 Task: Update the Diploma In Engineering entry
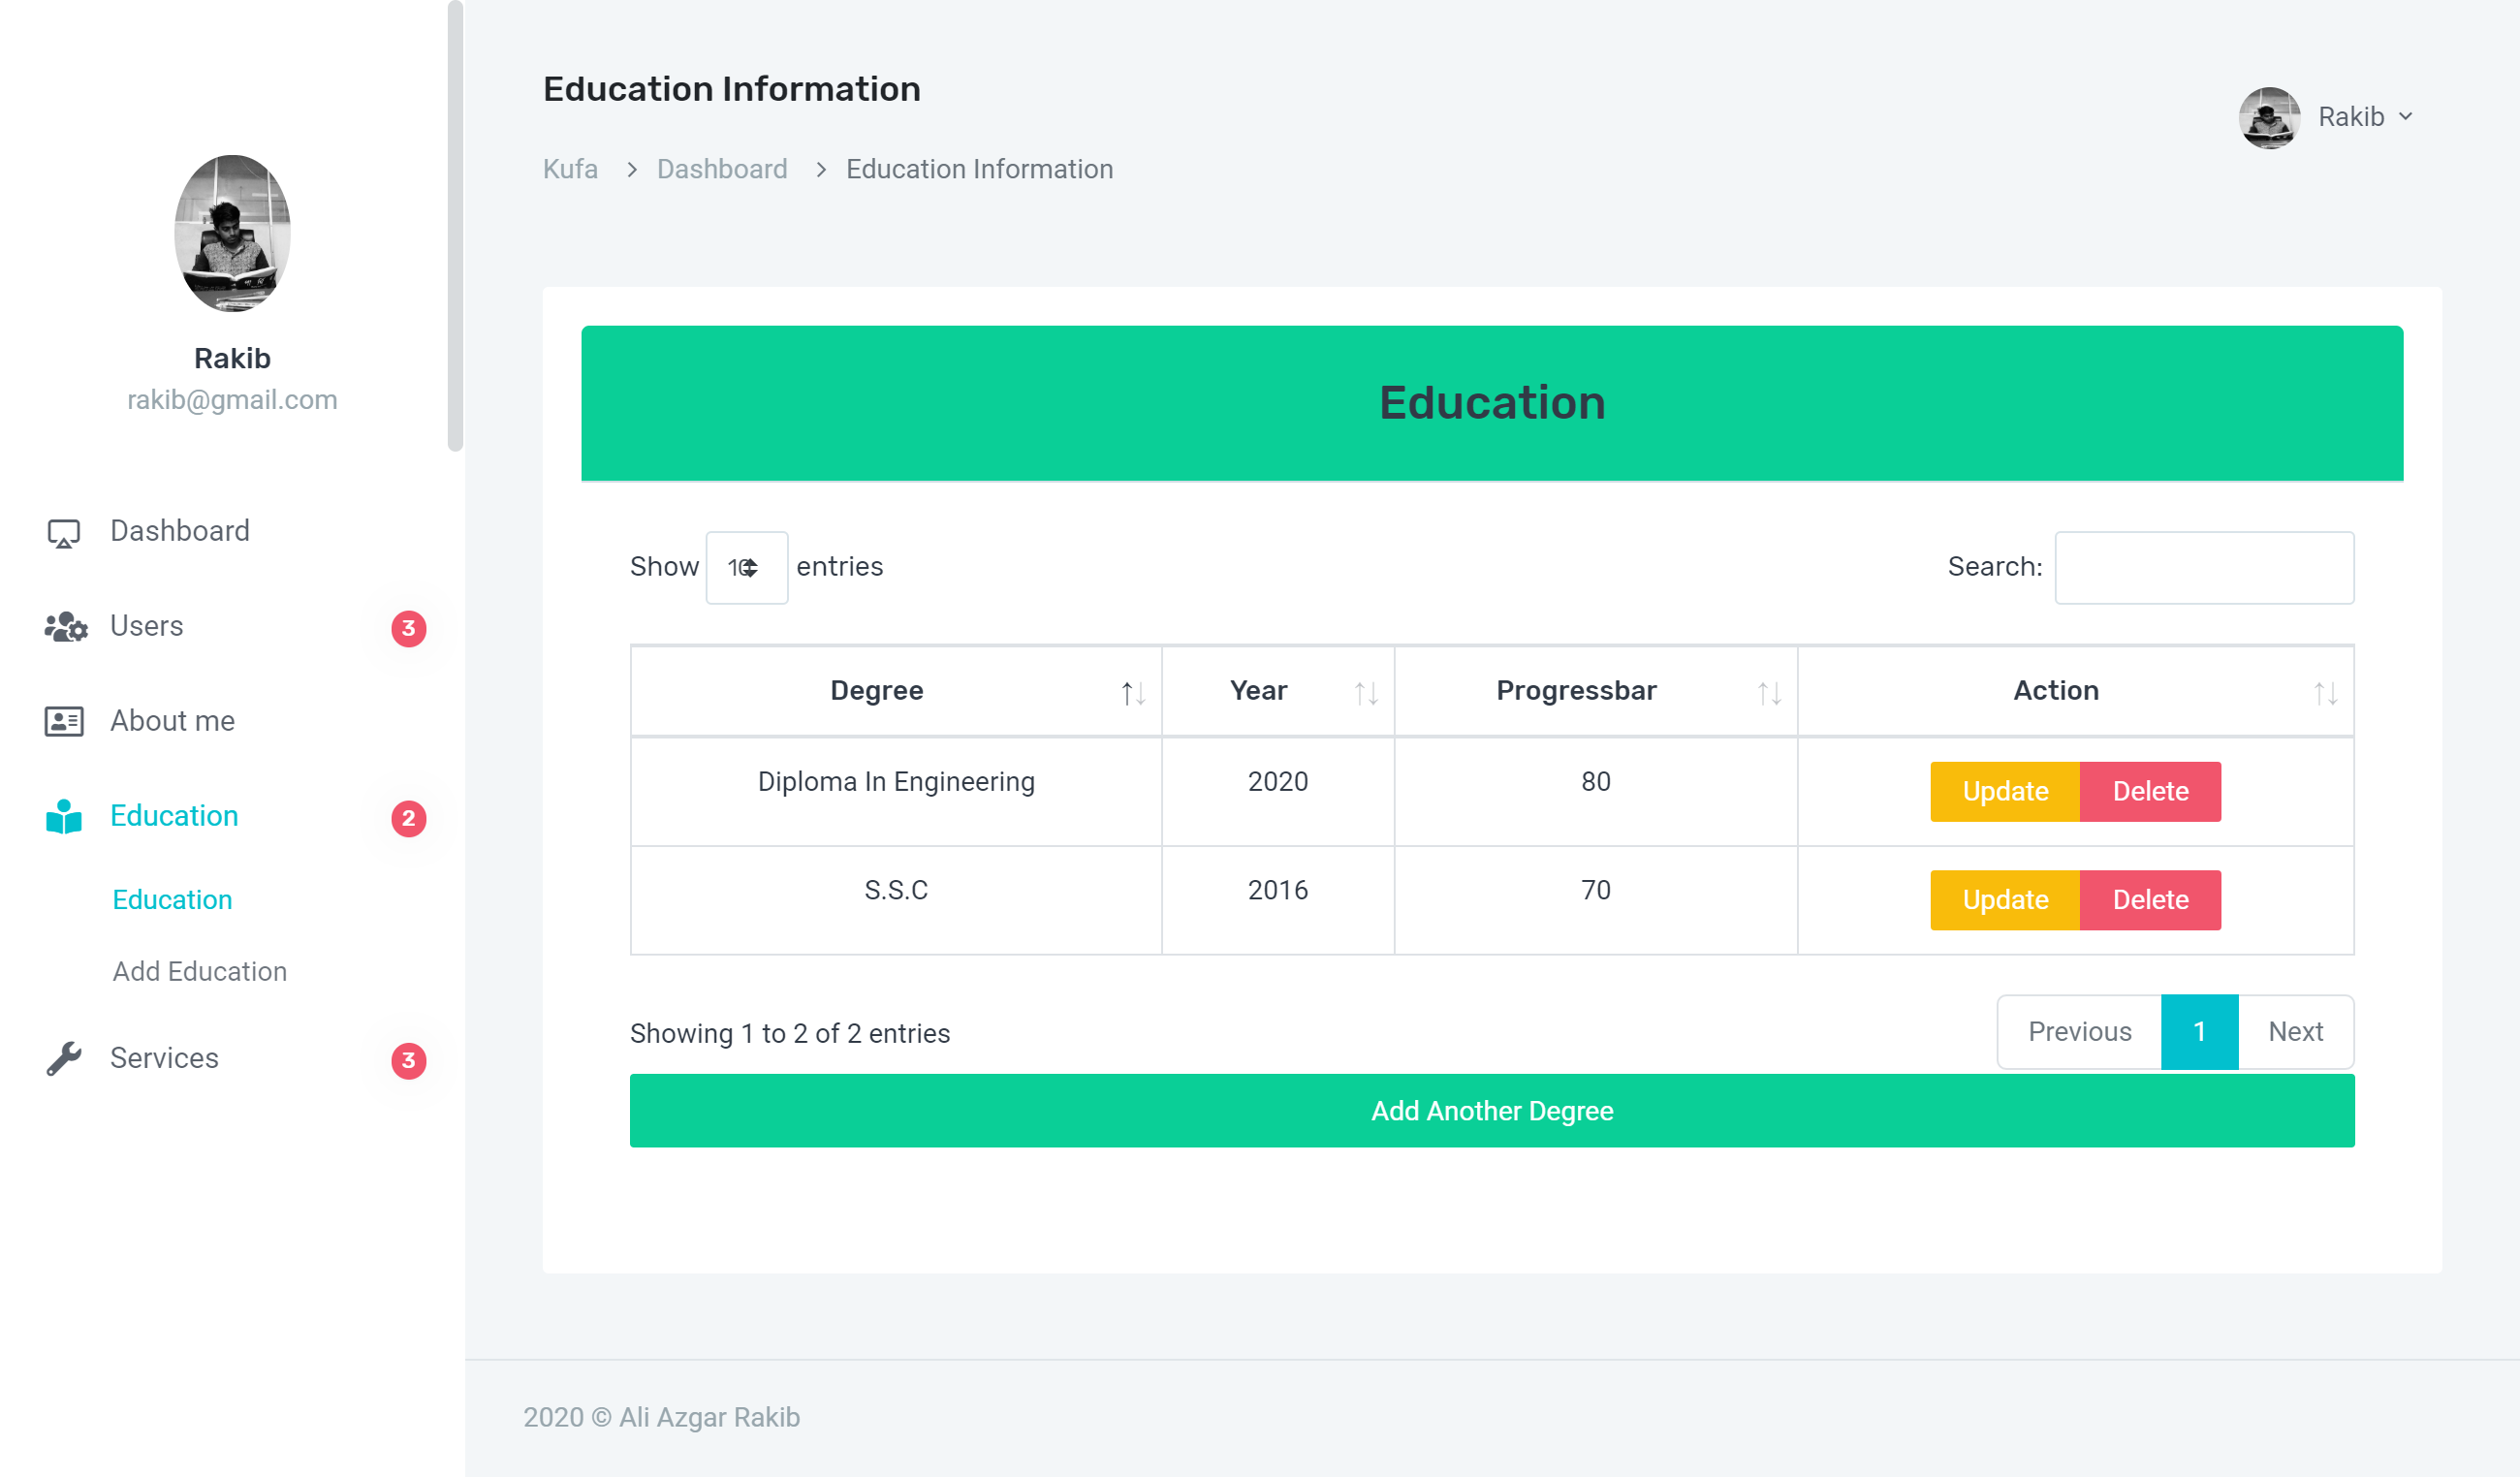point(2004,791)
